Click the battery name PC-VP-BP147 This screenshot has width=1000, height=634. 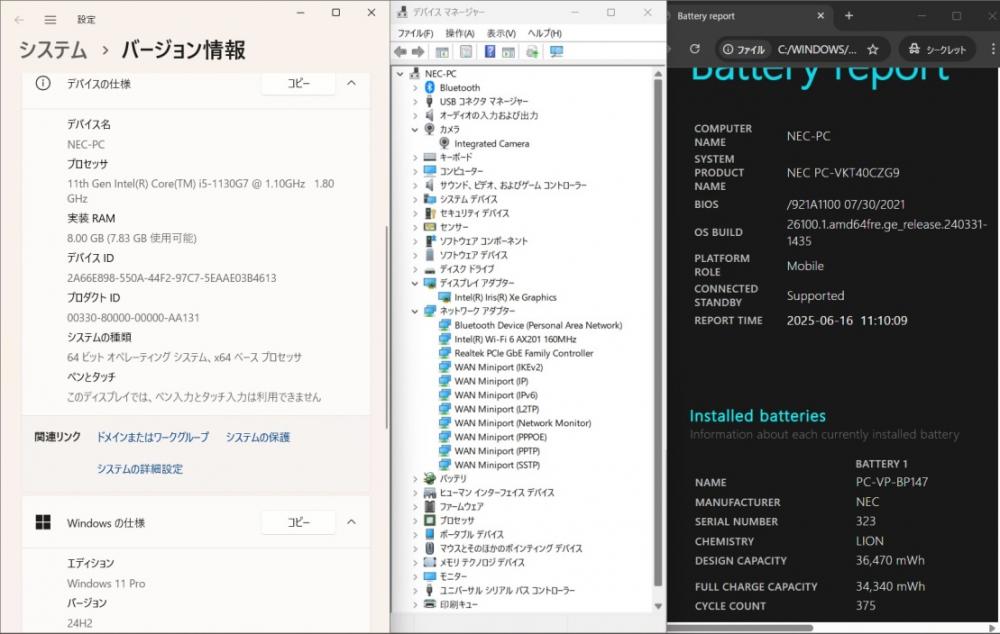click(892, 482)
